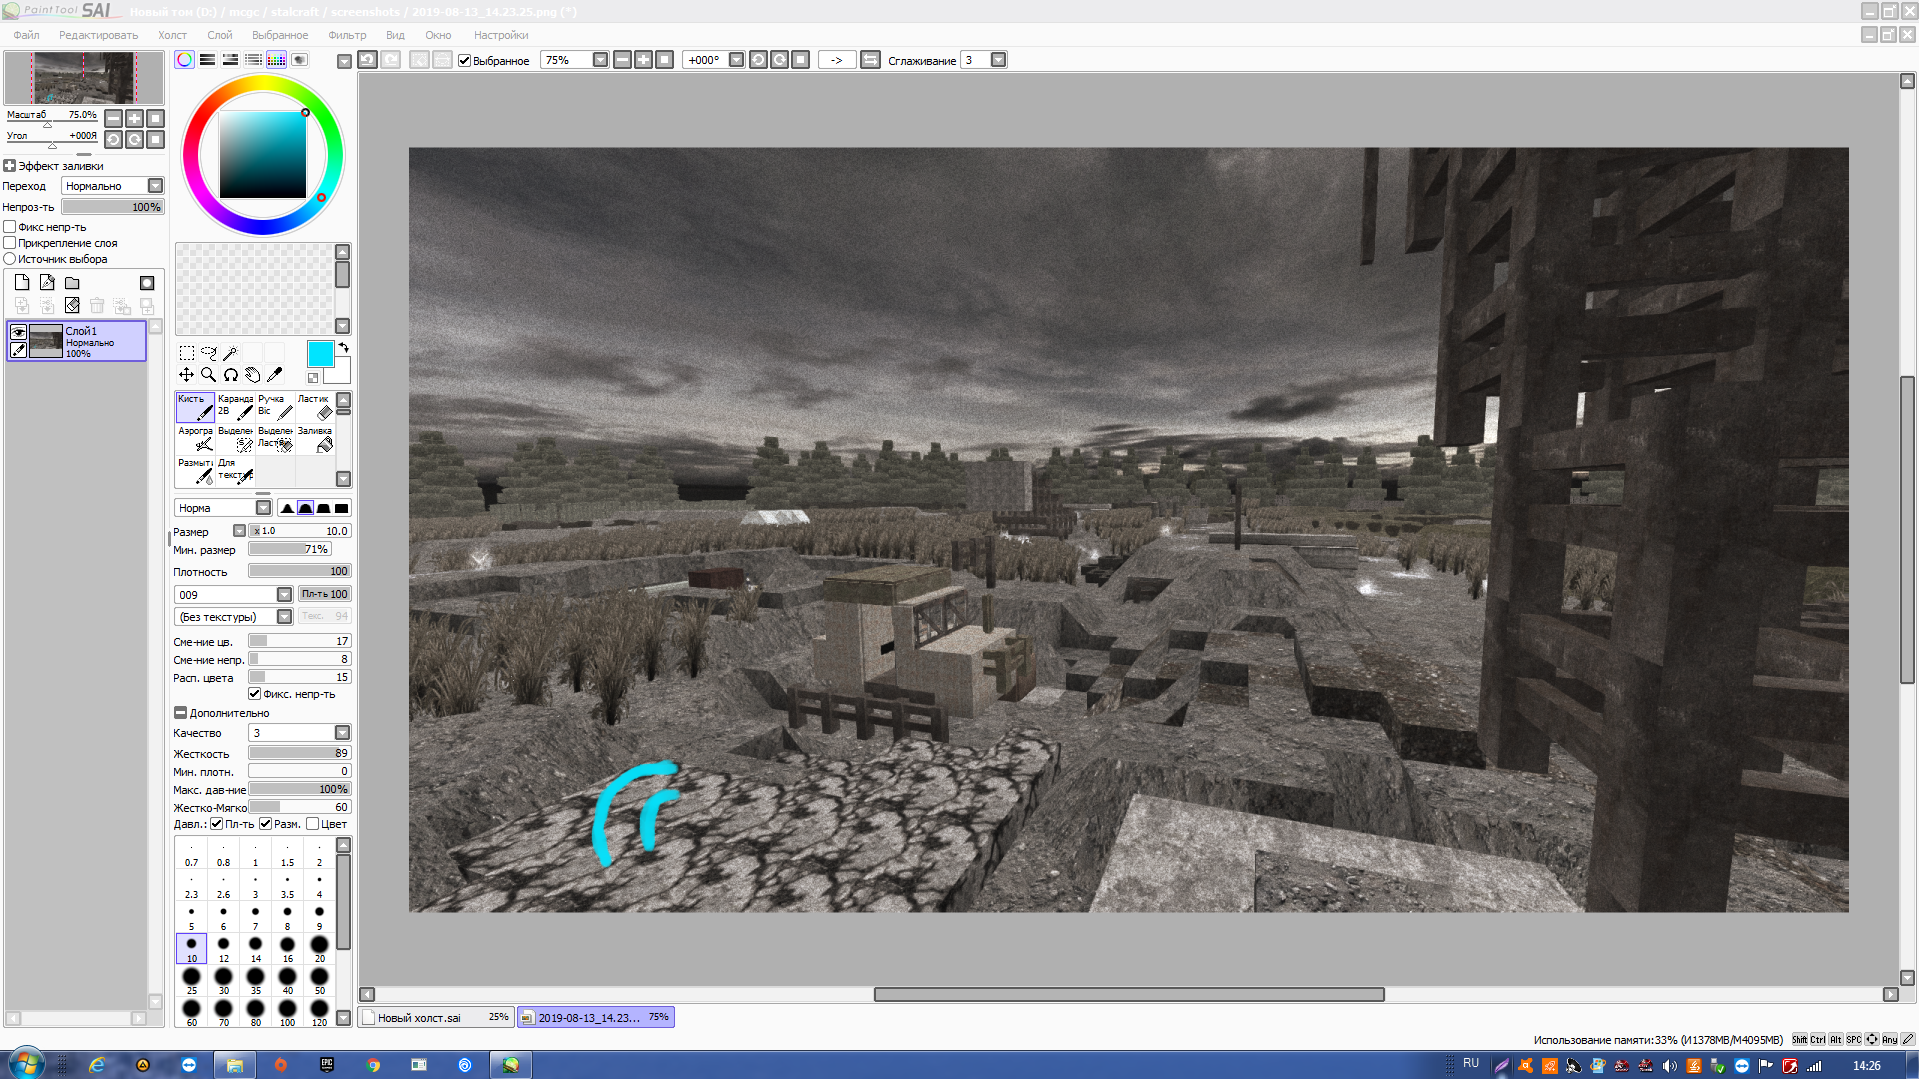
Task: Select the eyedropper color picker tool
Action: (275, 375)
